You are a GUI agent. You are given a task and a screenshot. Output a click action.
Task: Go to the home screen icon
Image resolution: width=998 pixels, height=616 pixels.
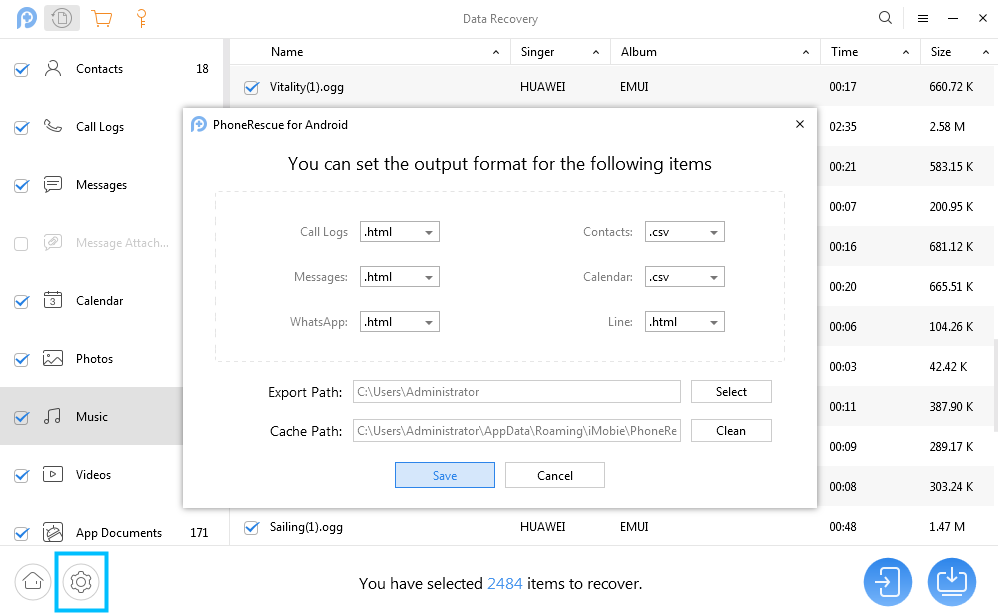tap(32, 582)
